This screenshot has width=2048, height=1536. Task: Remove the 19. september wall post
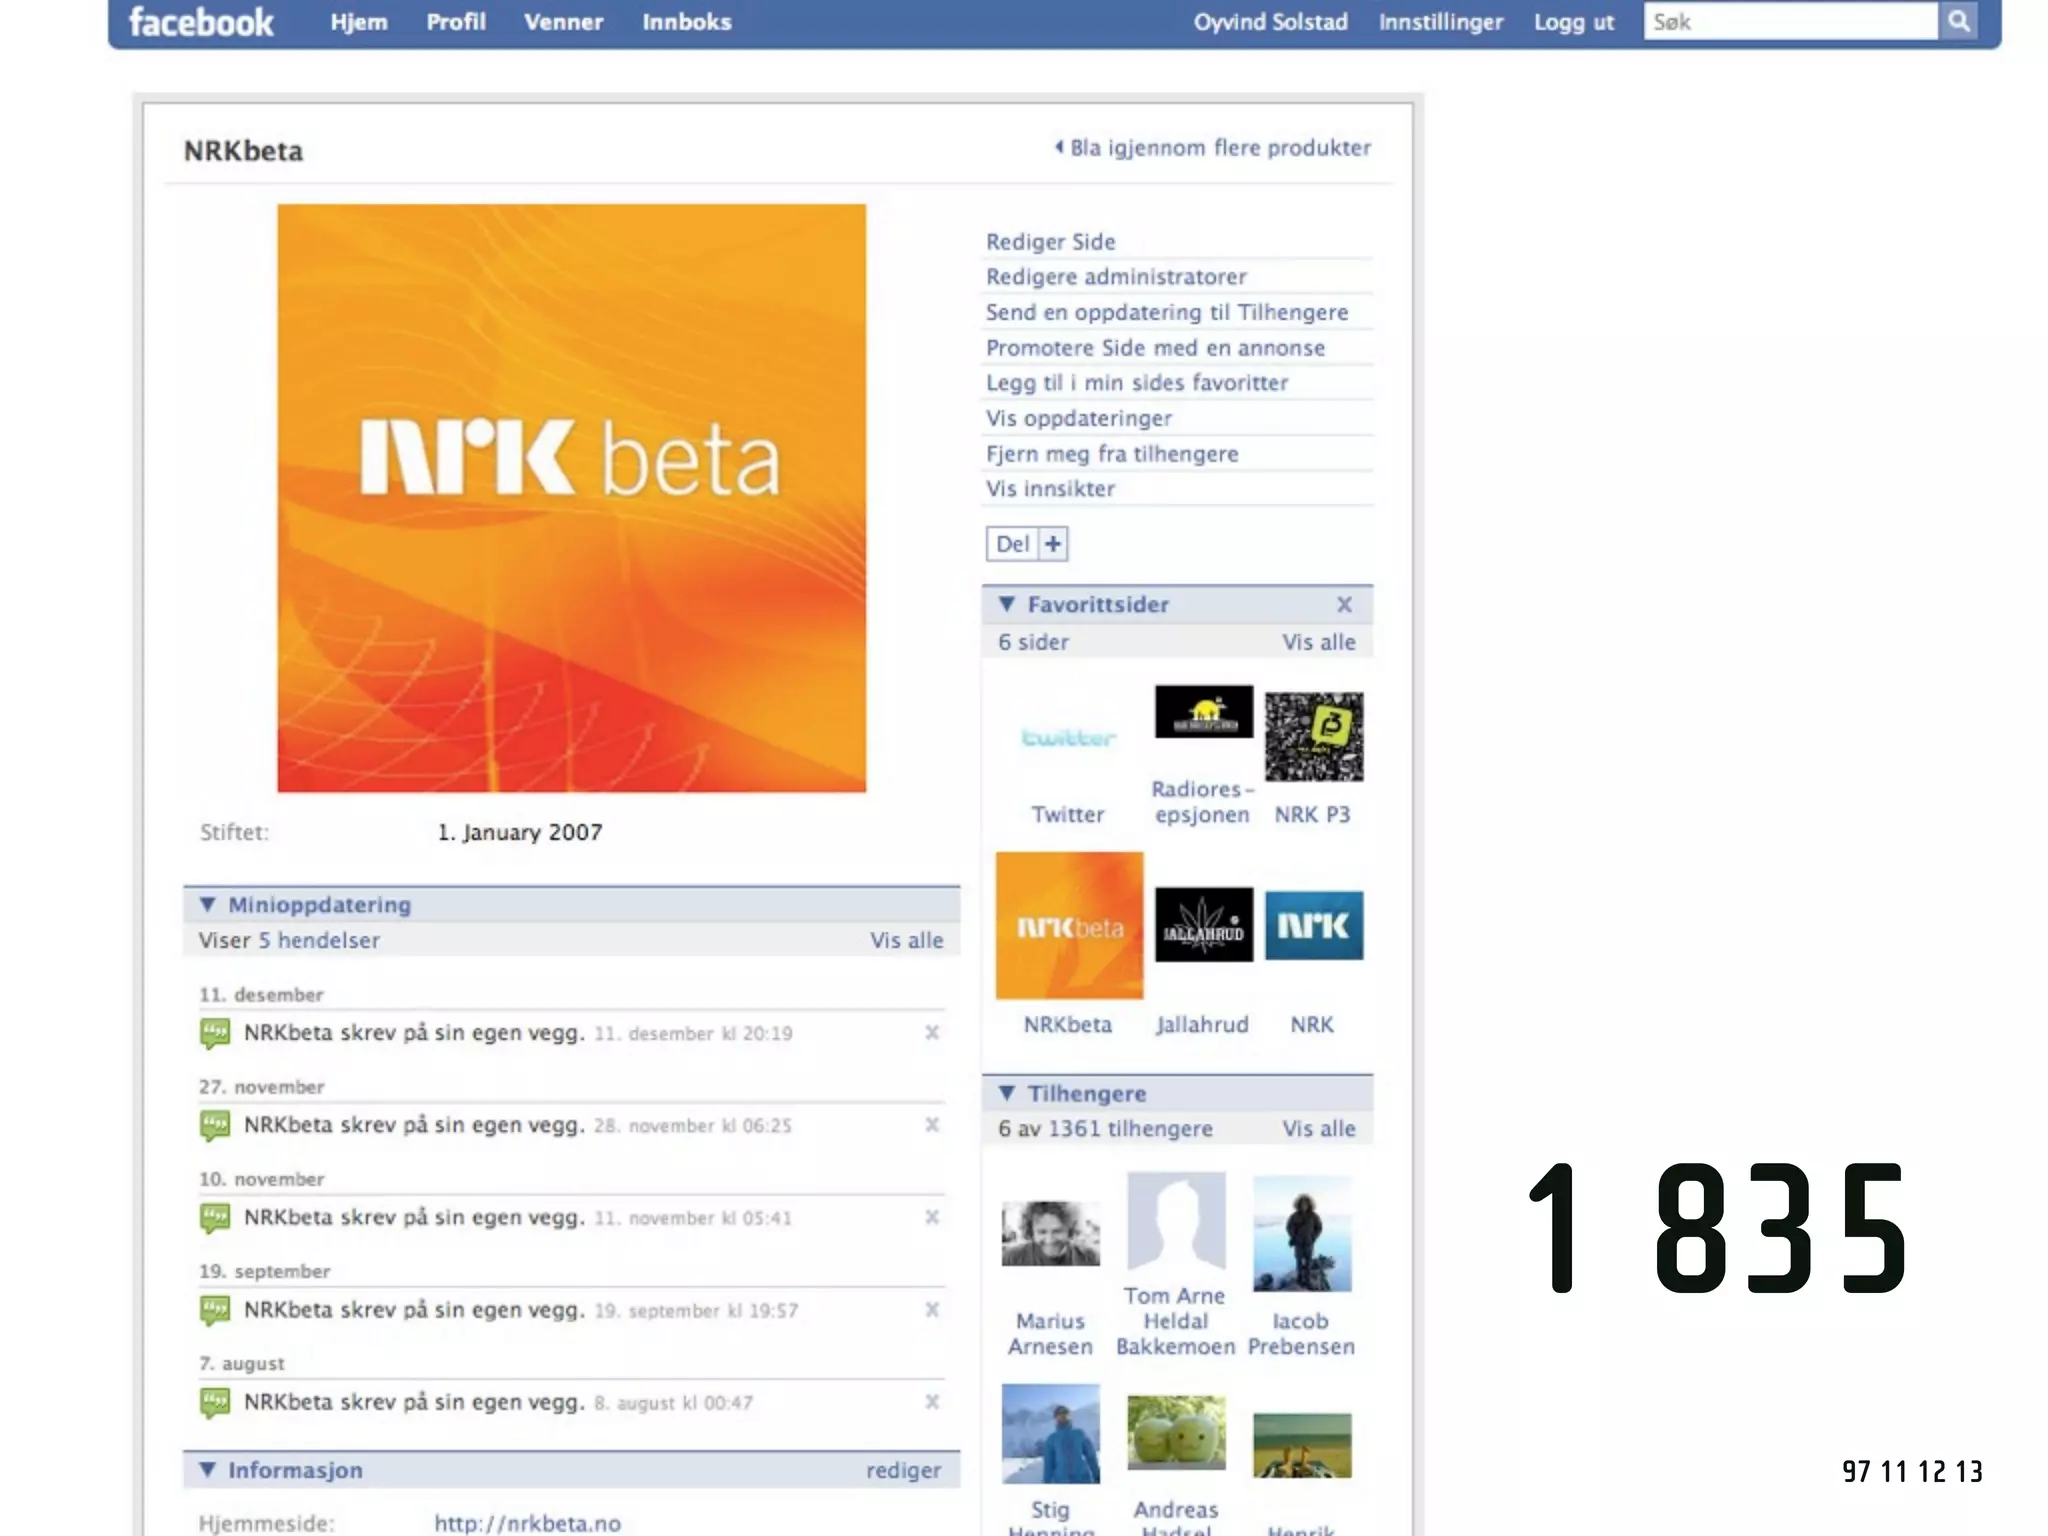(x=932, y=1310)
